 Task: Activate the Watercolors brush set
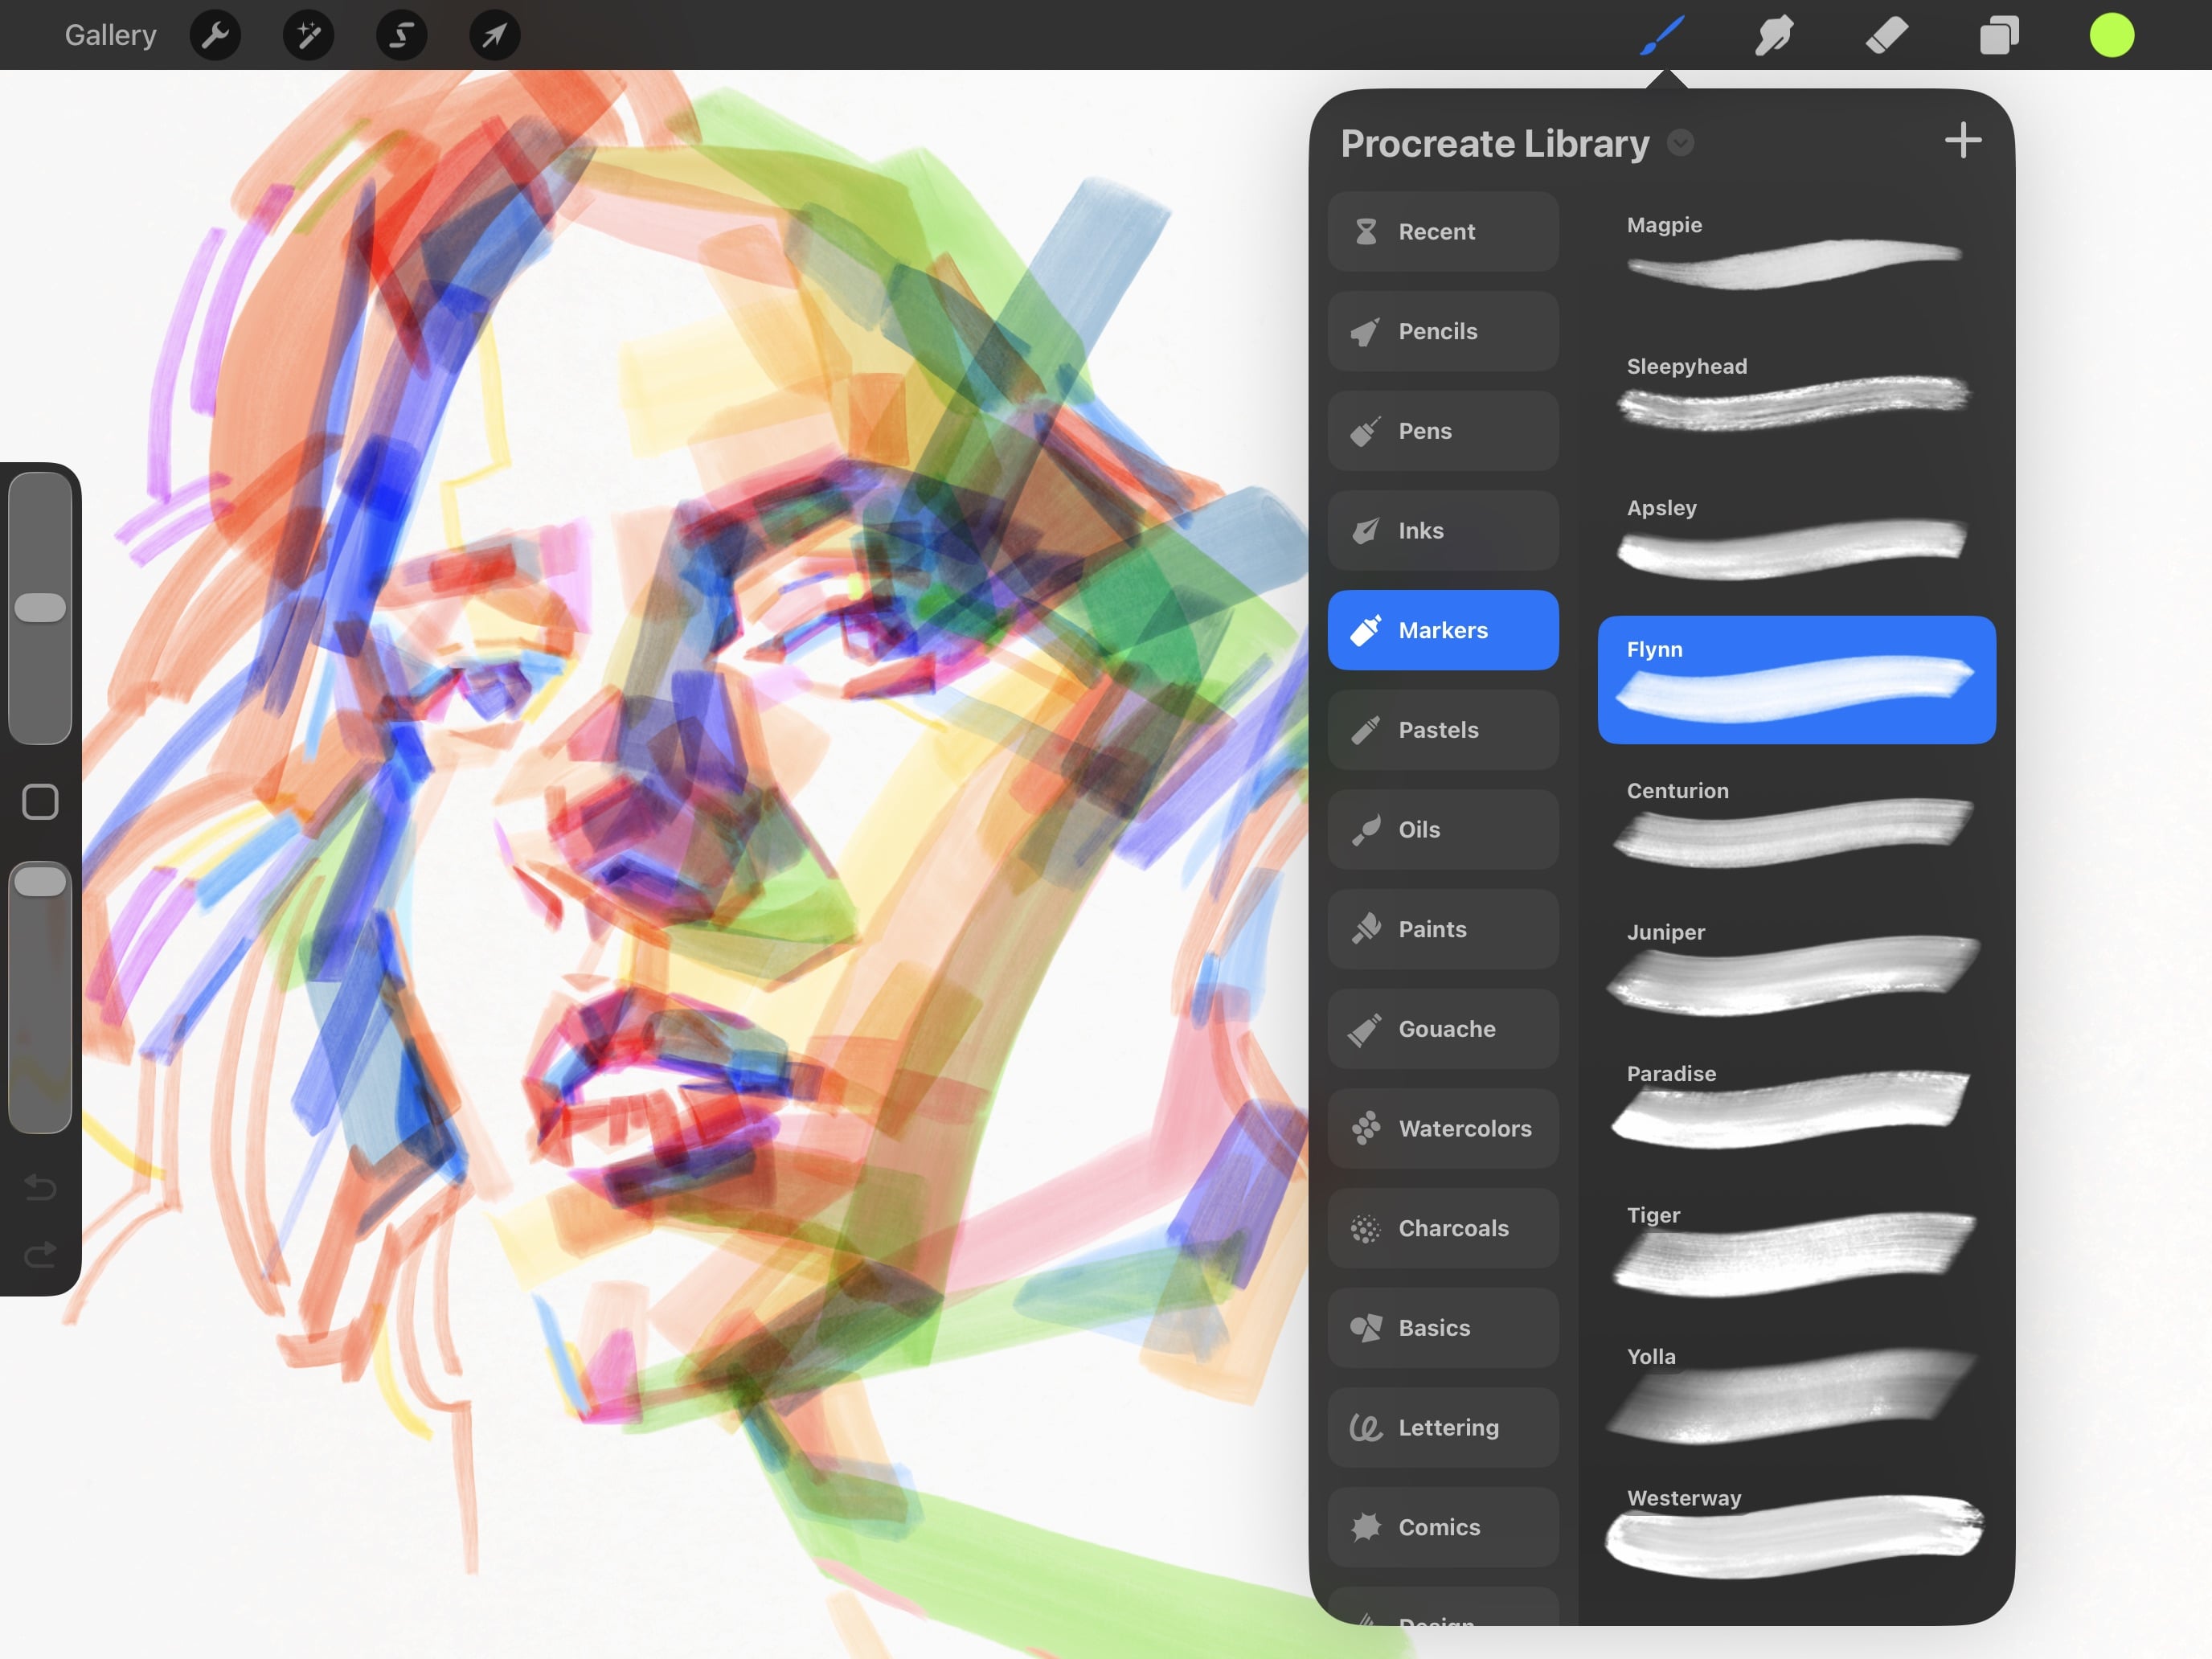pyautogui.click(x=1443, y=1128)
